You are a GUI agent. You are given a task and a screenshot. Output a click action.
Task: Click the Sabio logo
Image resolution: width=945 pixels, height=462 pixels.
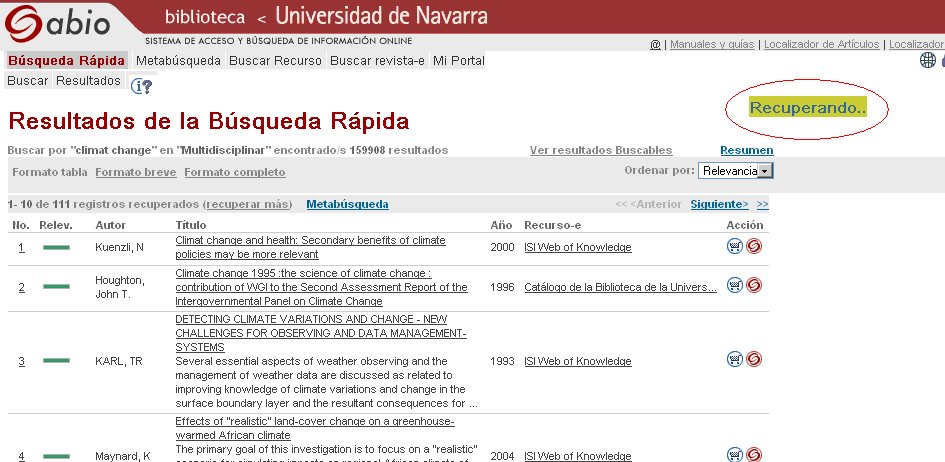click(x=62, y=25)
